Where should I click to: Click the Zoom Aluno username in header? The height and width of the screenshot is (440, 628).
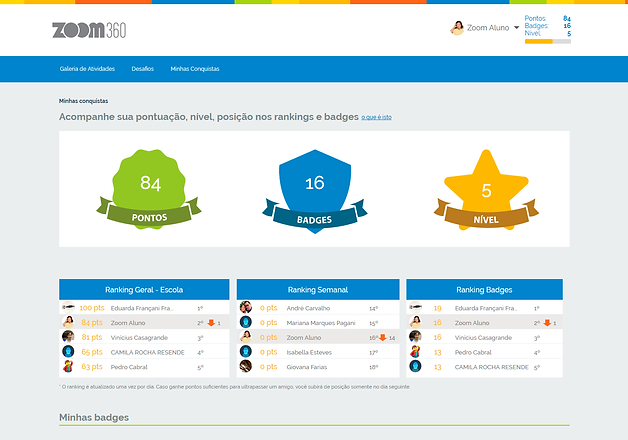point(488,28)
